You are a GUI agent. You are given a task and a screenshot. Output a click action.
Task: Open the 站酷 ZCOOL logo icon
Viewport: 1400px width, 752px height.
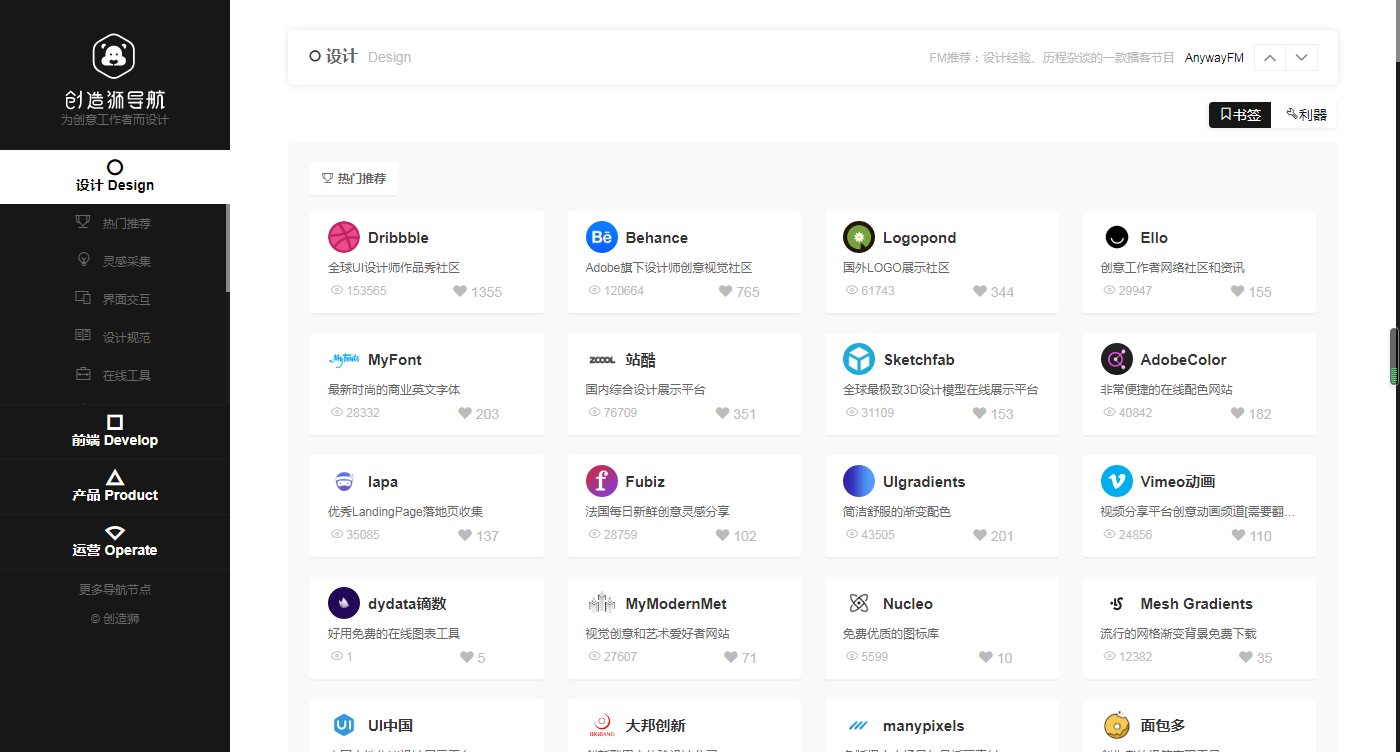pos(601,359)
